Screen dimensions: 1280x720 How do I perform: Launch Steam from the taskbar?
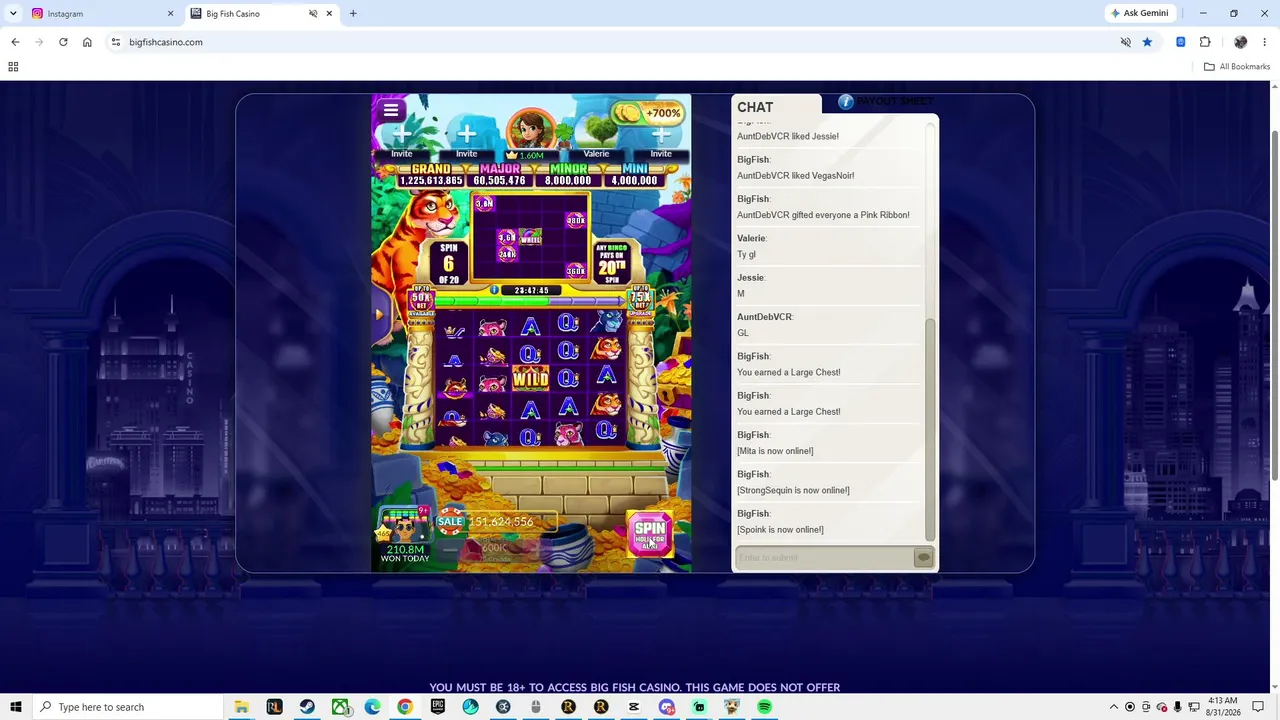[307, 707]
